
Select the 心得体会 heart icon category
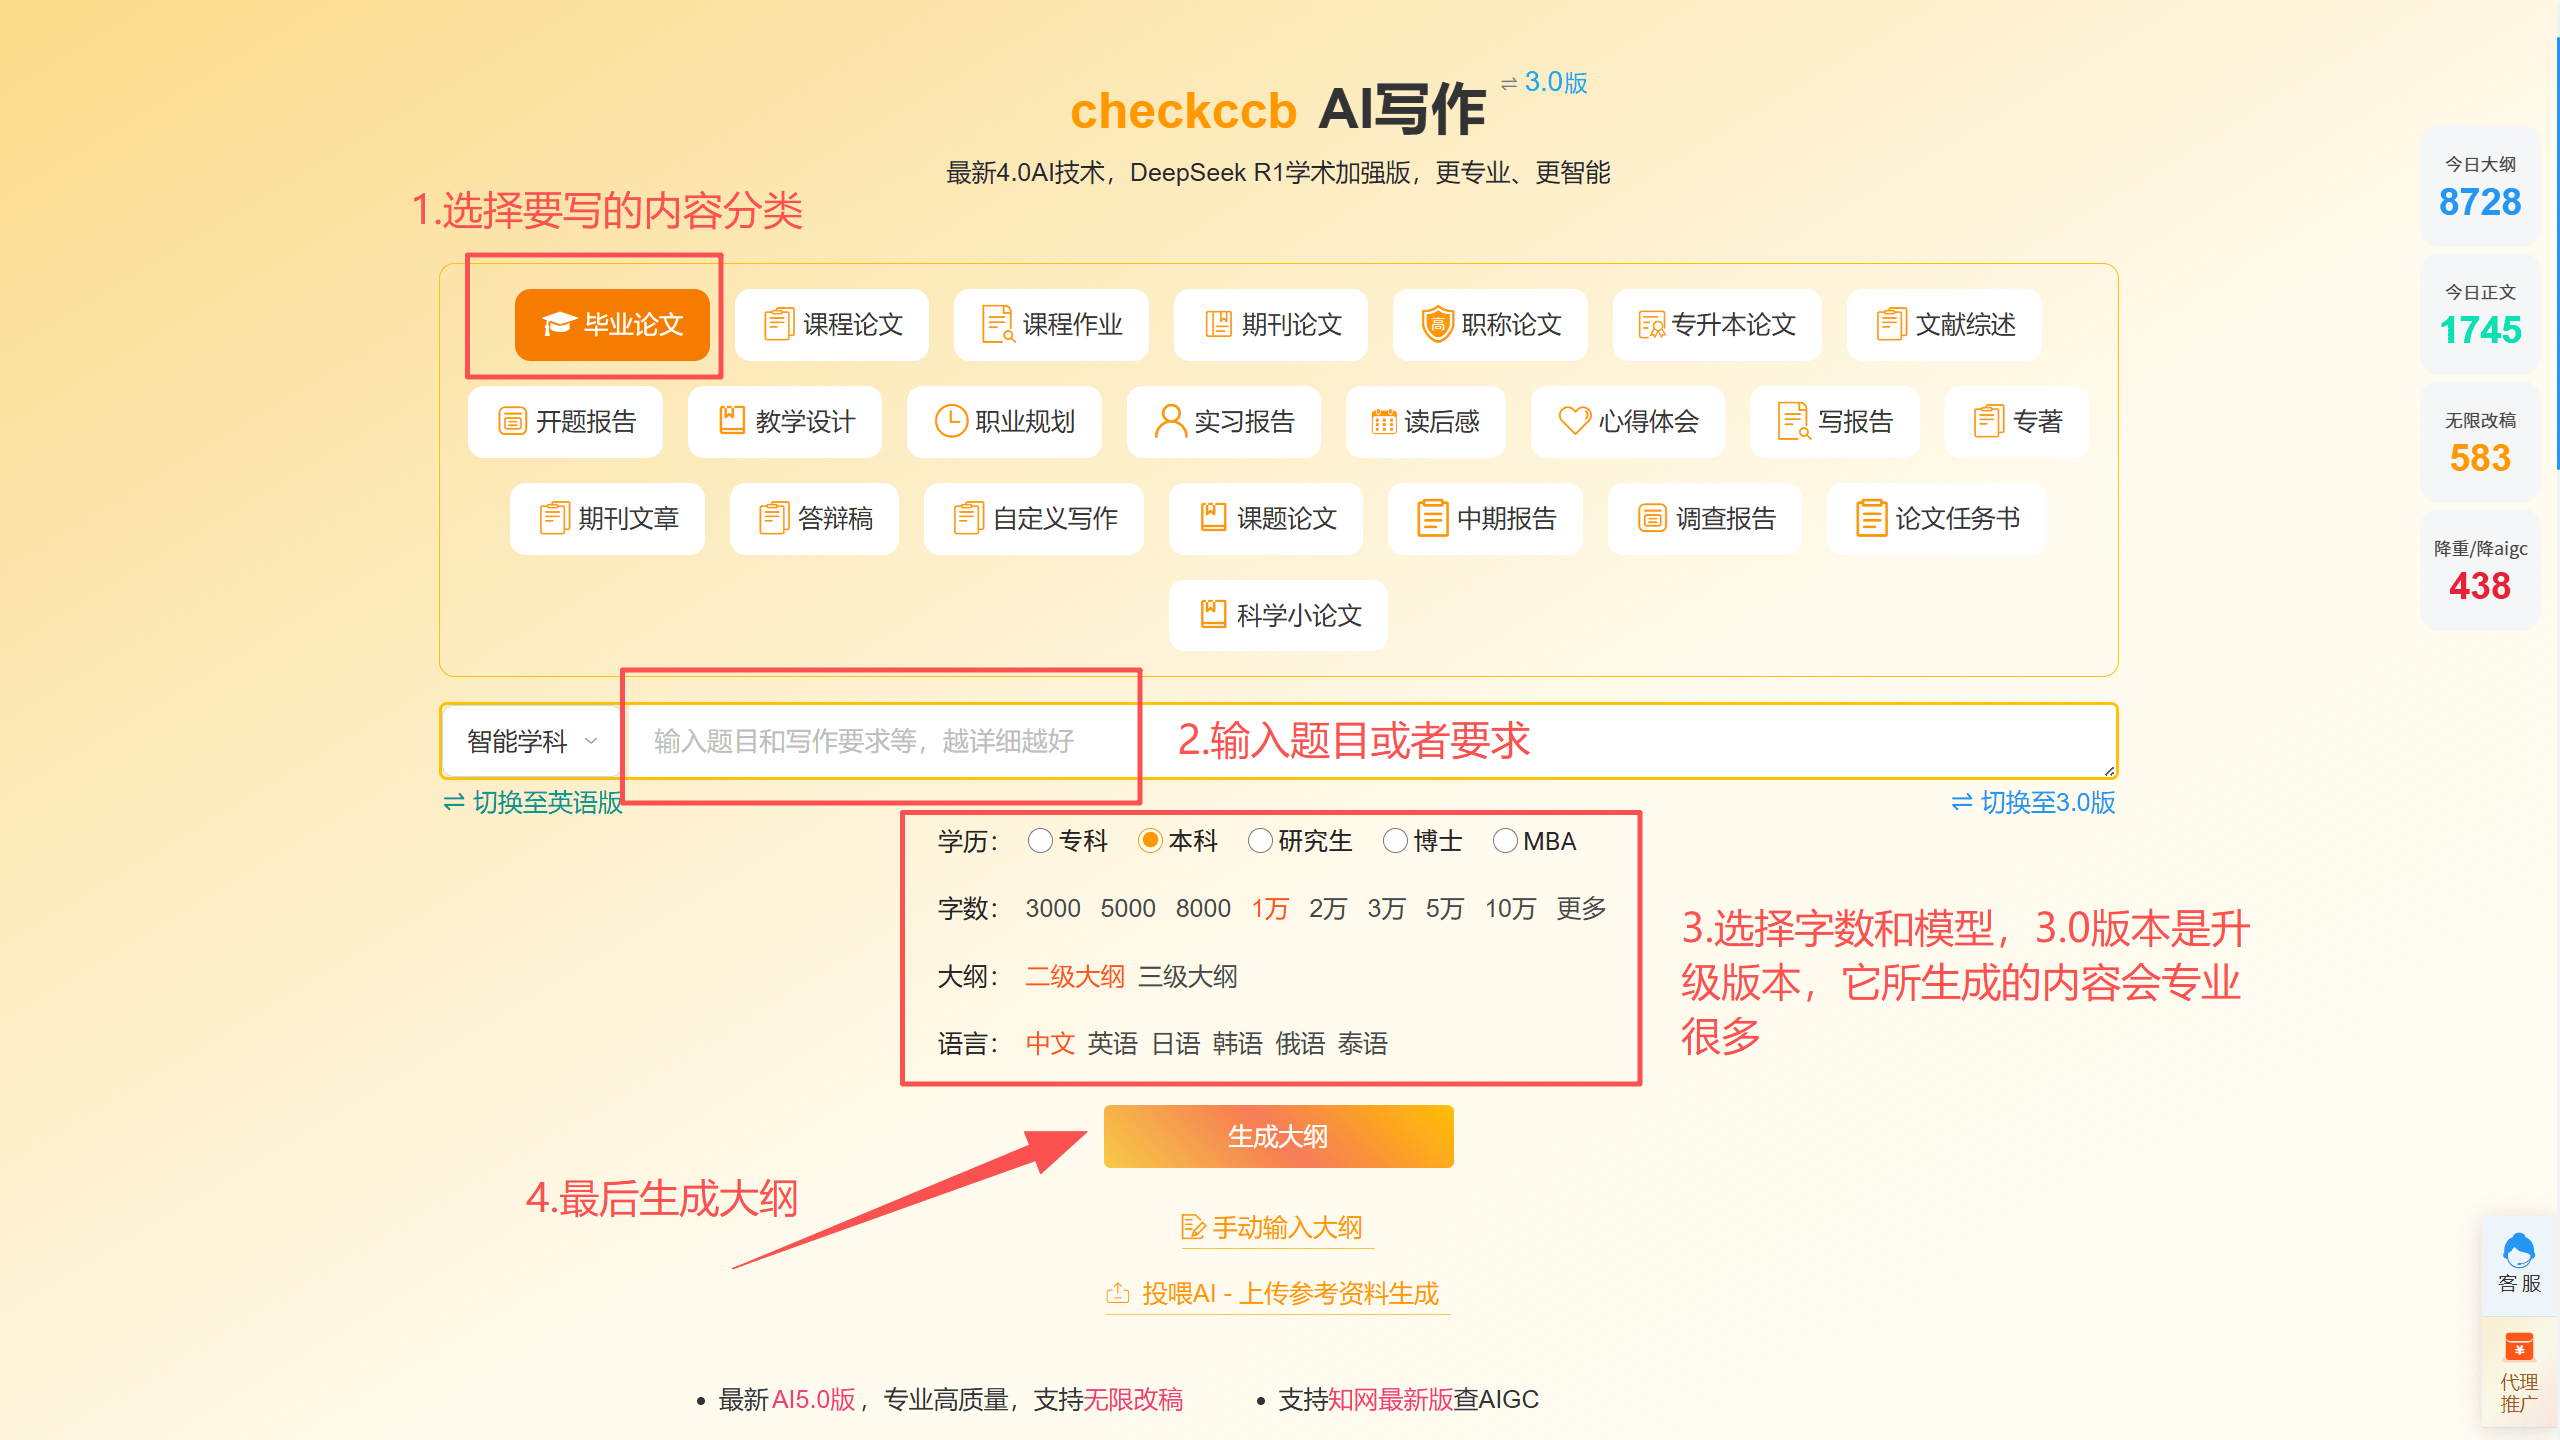(1628, 422)
